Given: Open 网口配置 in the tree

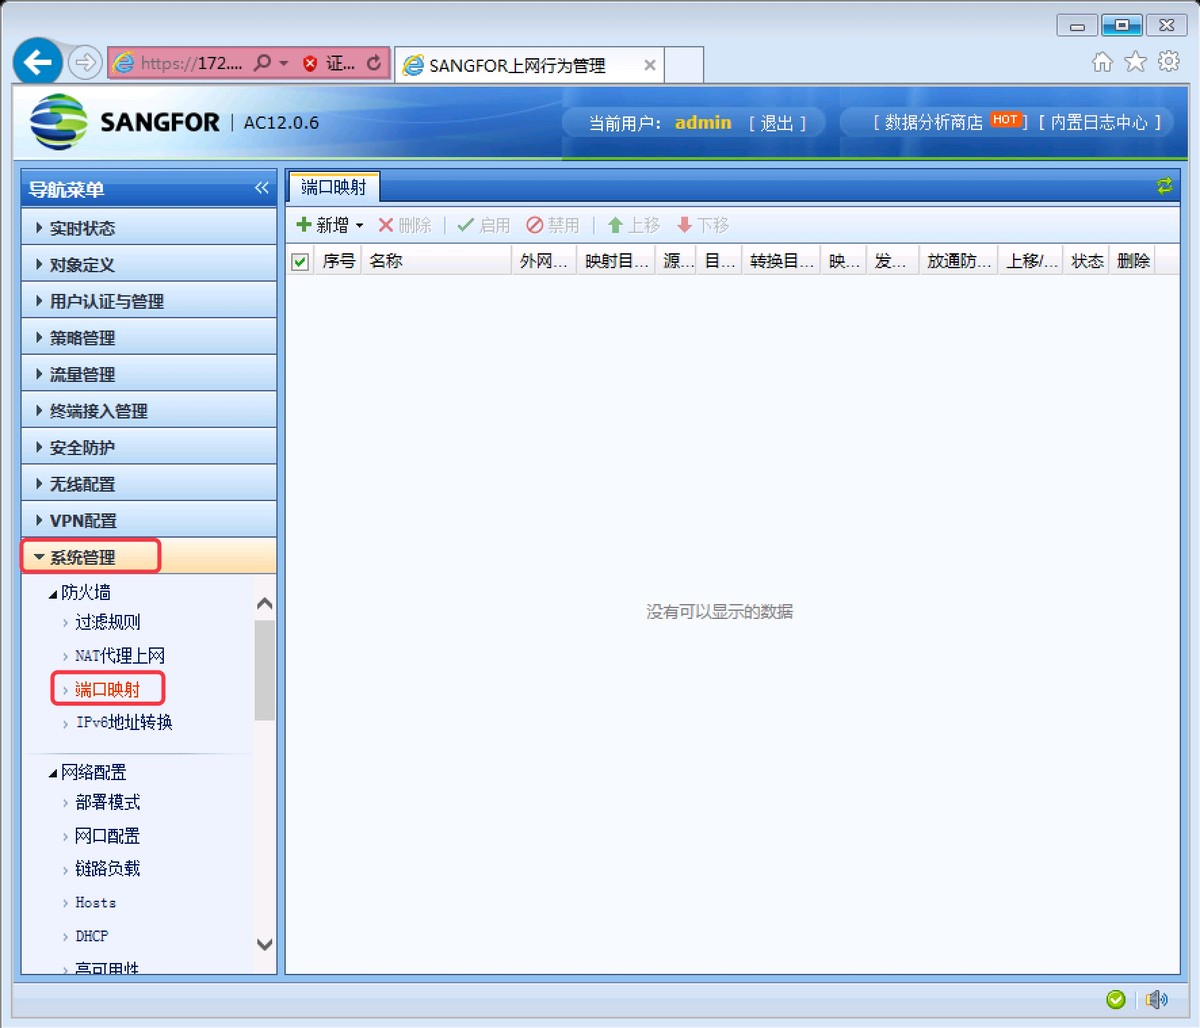Looking at the screenshot, I should [107, 835].
